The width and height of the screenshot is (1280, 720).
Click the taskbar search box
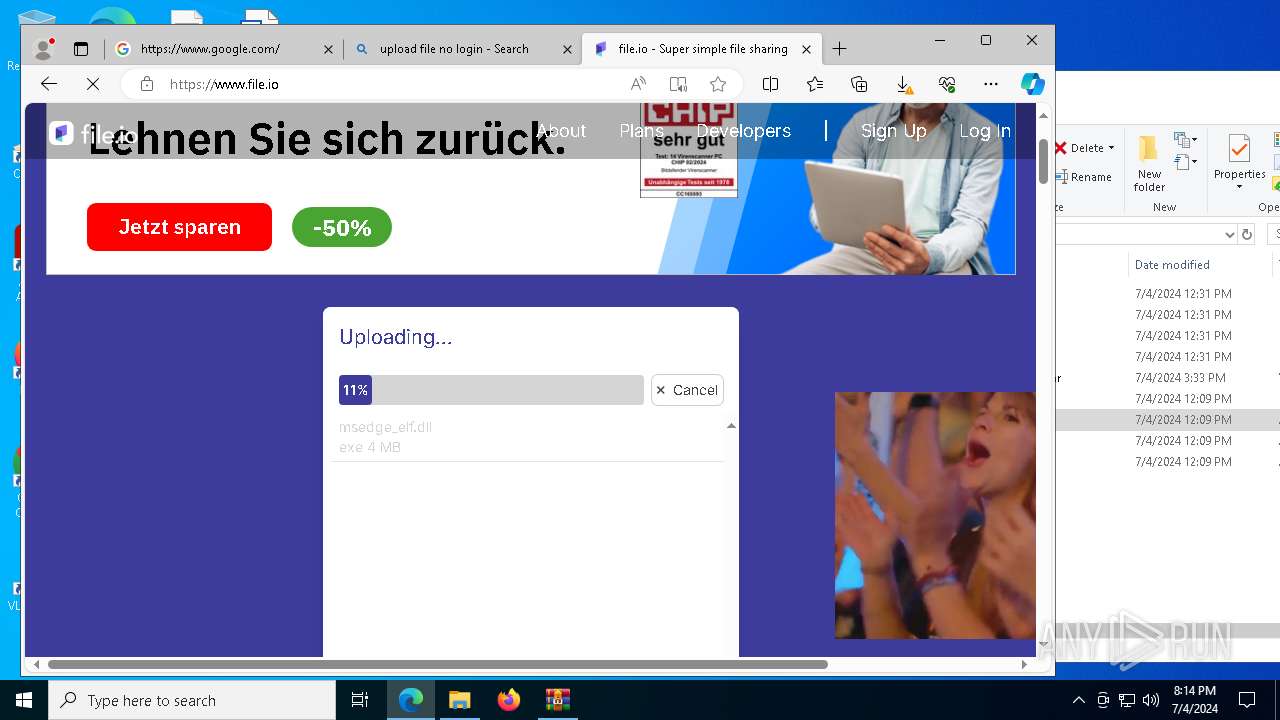[192, 700]
